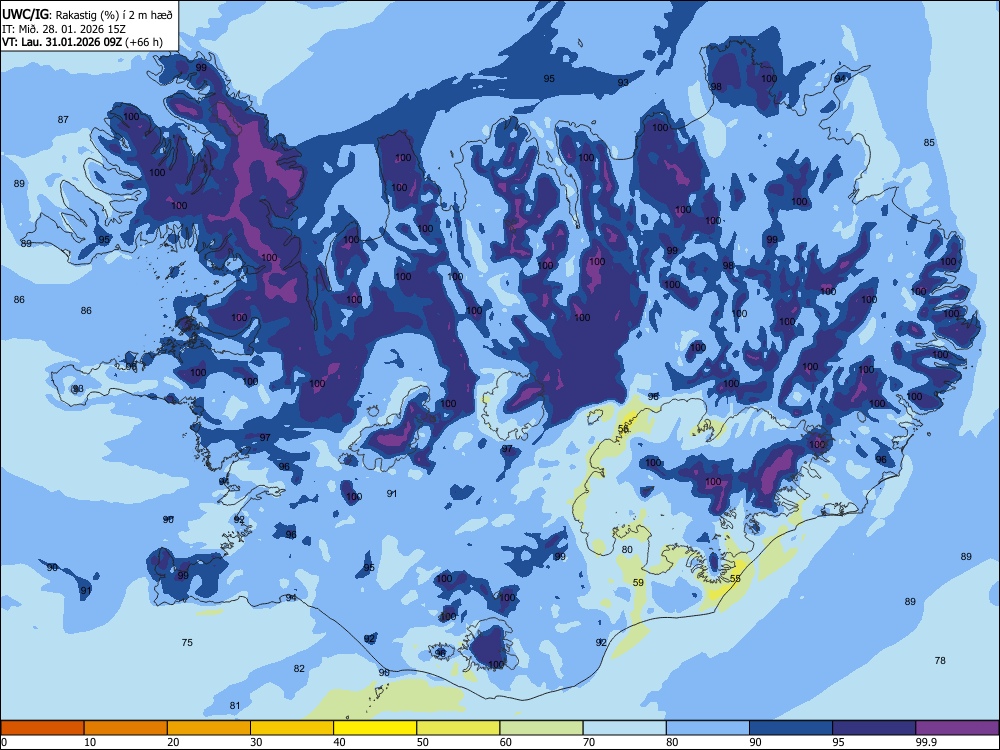Click the '81' humidity value on the map
1000x750 pixels.
tap(235, 706)
